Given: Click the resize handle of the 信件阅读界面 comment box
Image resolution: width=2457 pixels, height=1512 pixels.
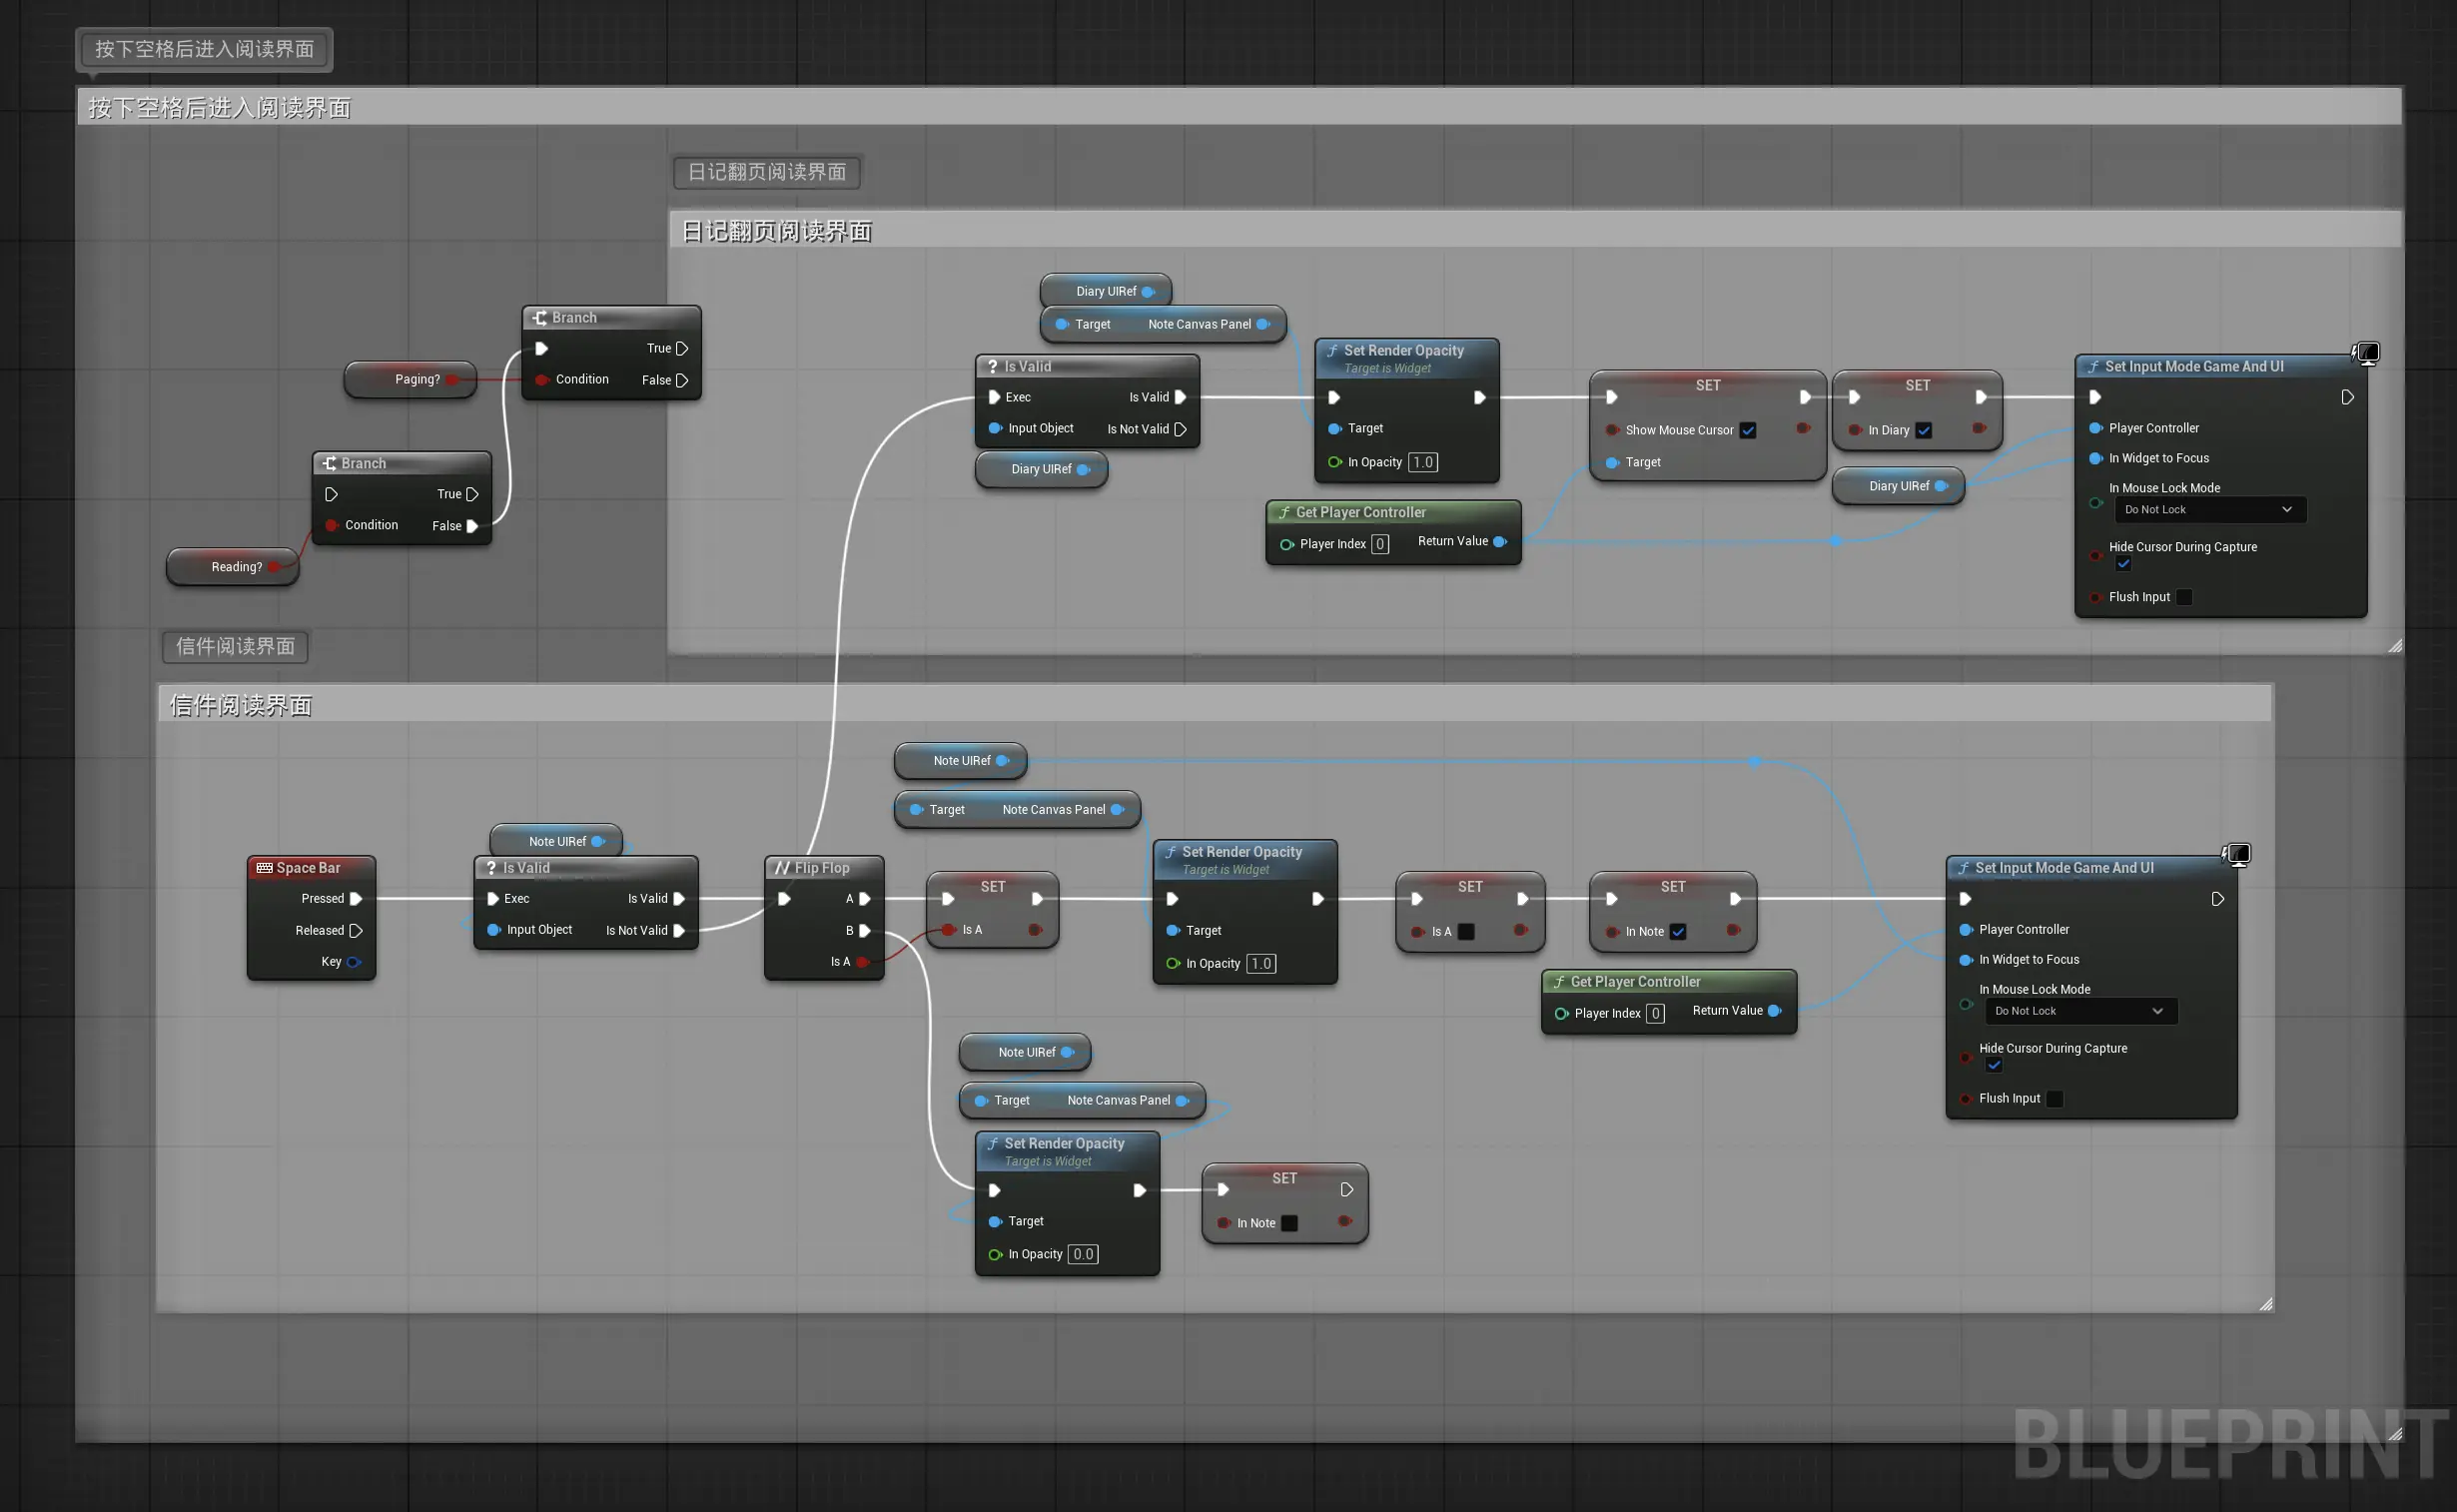Looking at the screenshot, I should pos(2265,1304).
